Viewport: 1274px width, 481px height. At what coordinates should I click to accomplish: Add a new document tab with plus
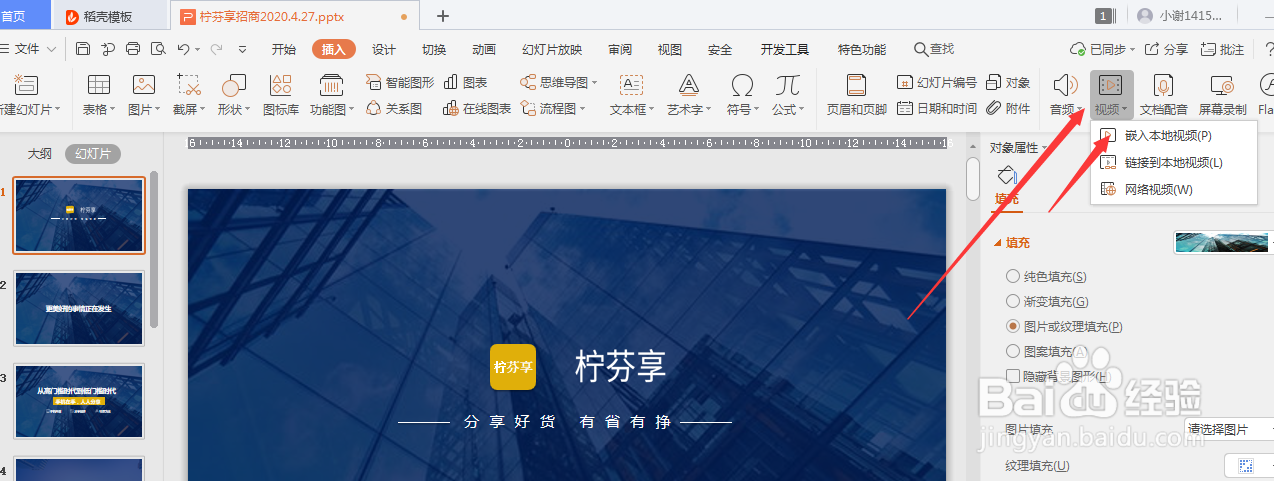click(x=443, y=16)
